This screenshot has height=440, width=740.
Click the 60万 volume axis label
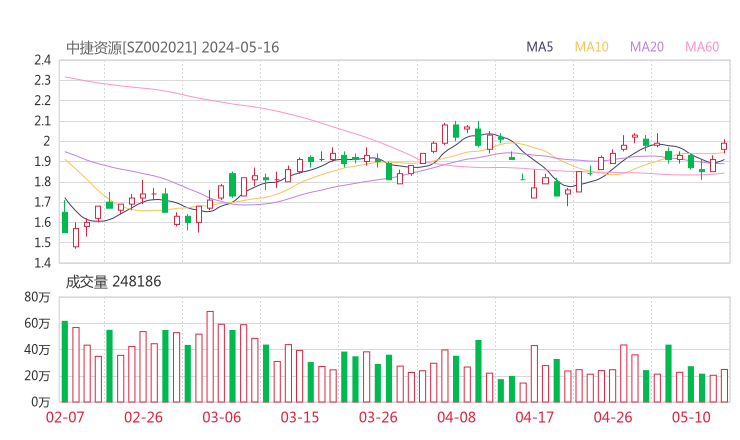tap(37, 323)
